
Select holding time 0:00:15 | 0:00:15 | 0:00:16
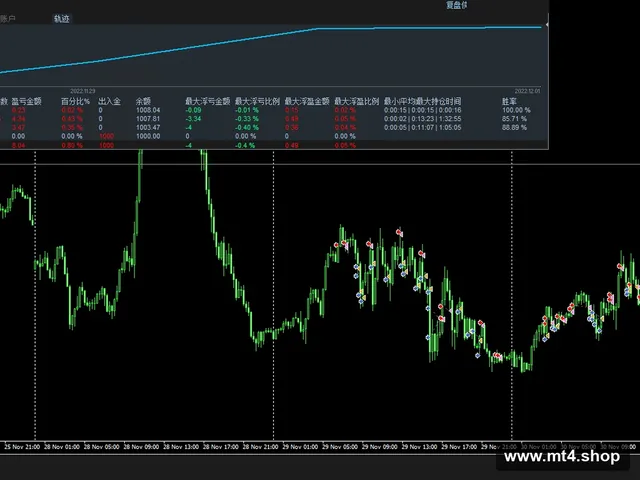click(x=422, y=110)
